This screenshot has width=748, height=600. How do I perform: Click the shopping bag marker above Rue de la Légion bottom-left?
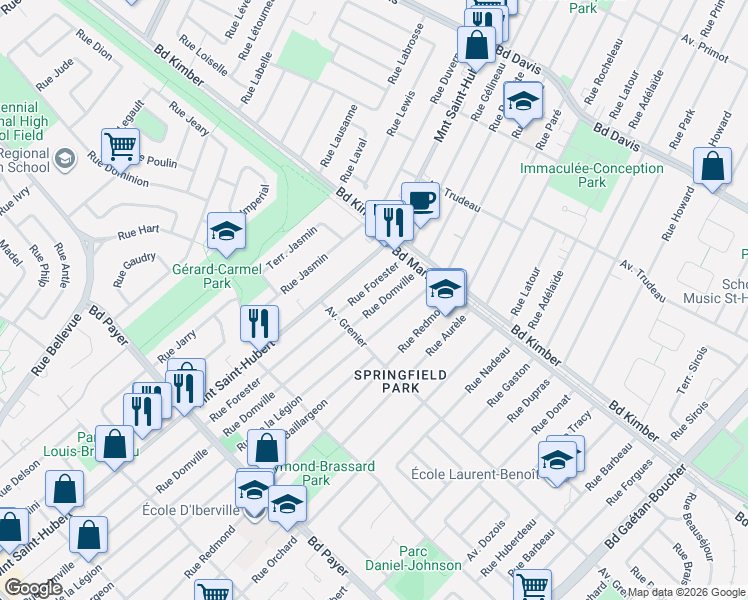click(x=88, y=535)
